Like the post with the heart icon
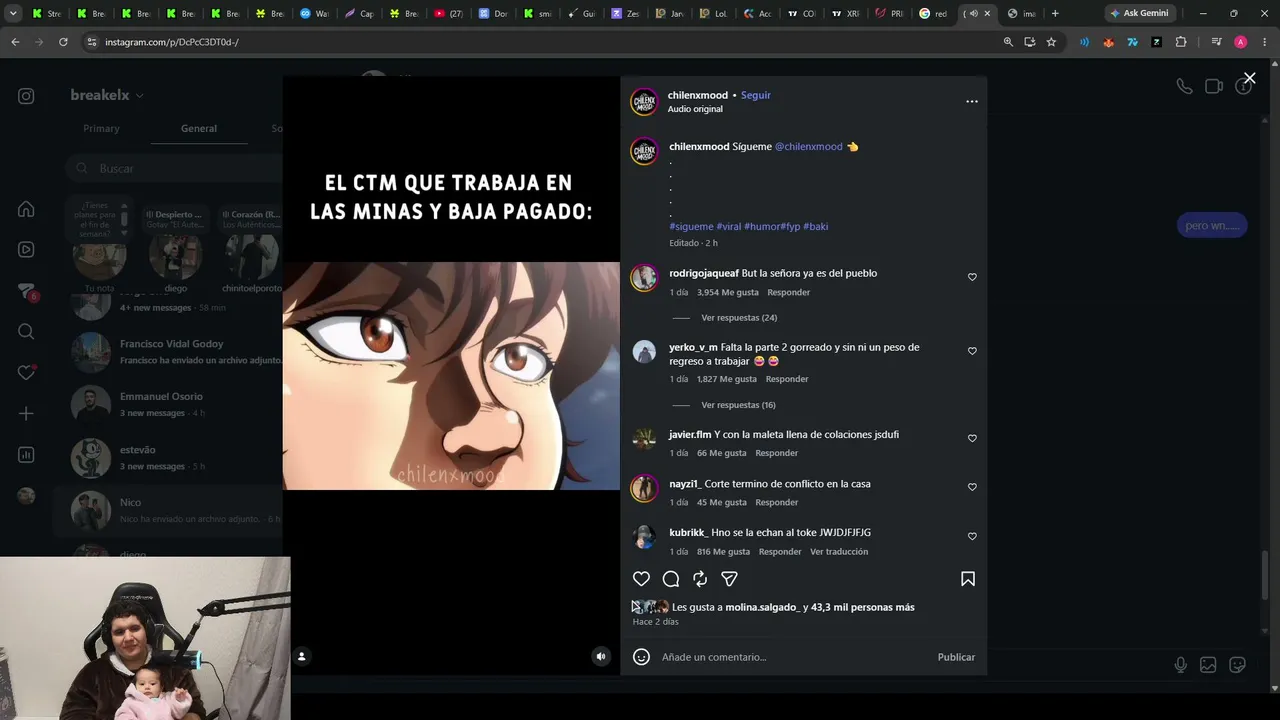 click(x=641, y=579)
